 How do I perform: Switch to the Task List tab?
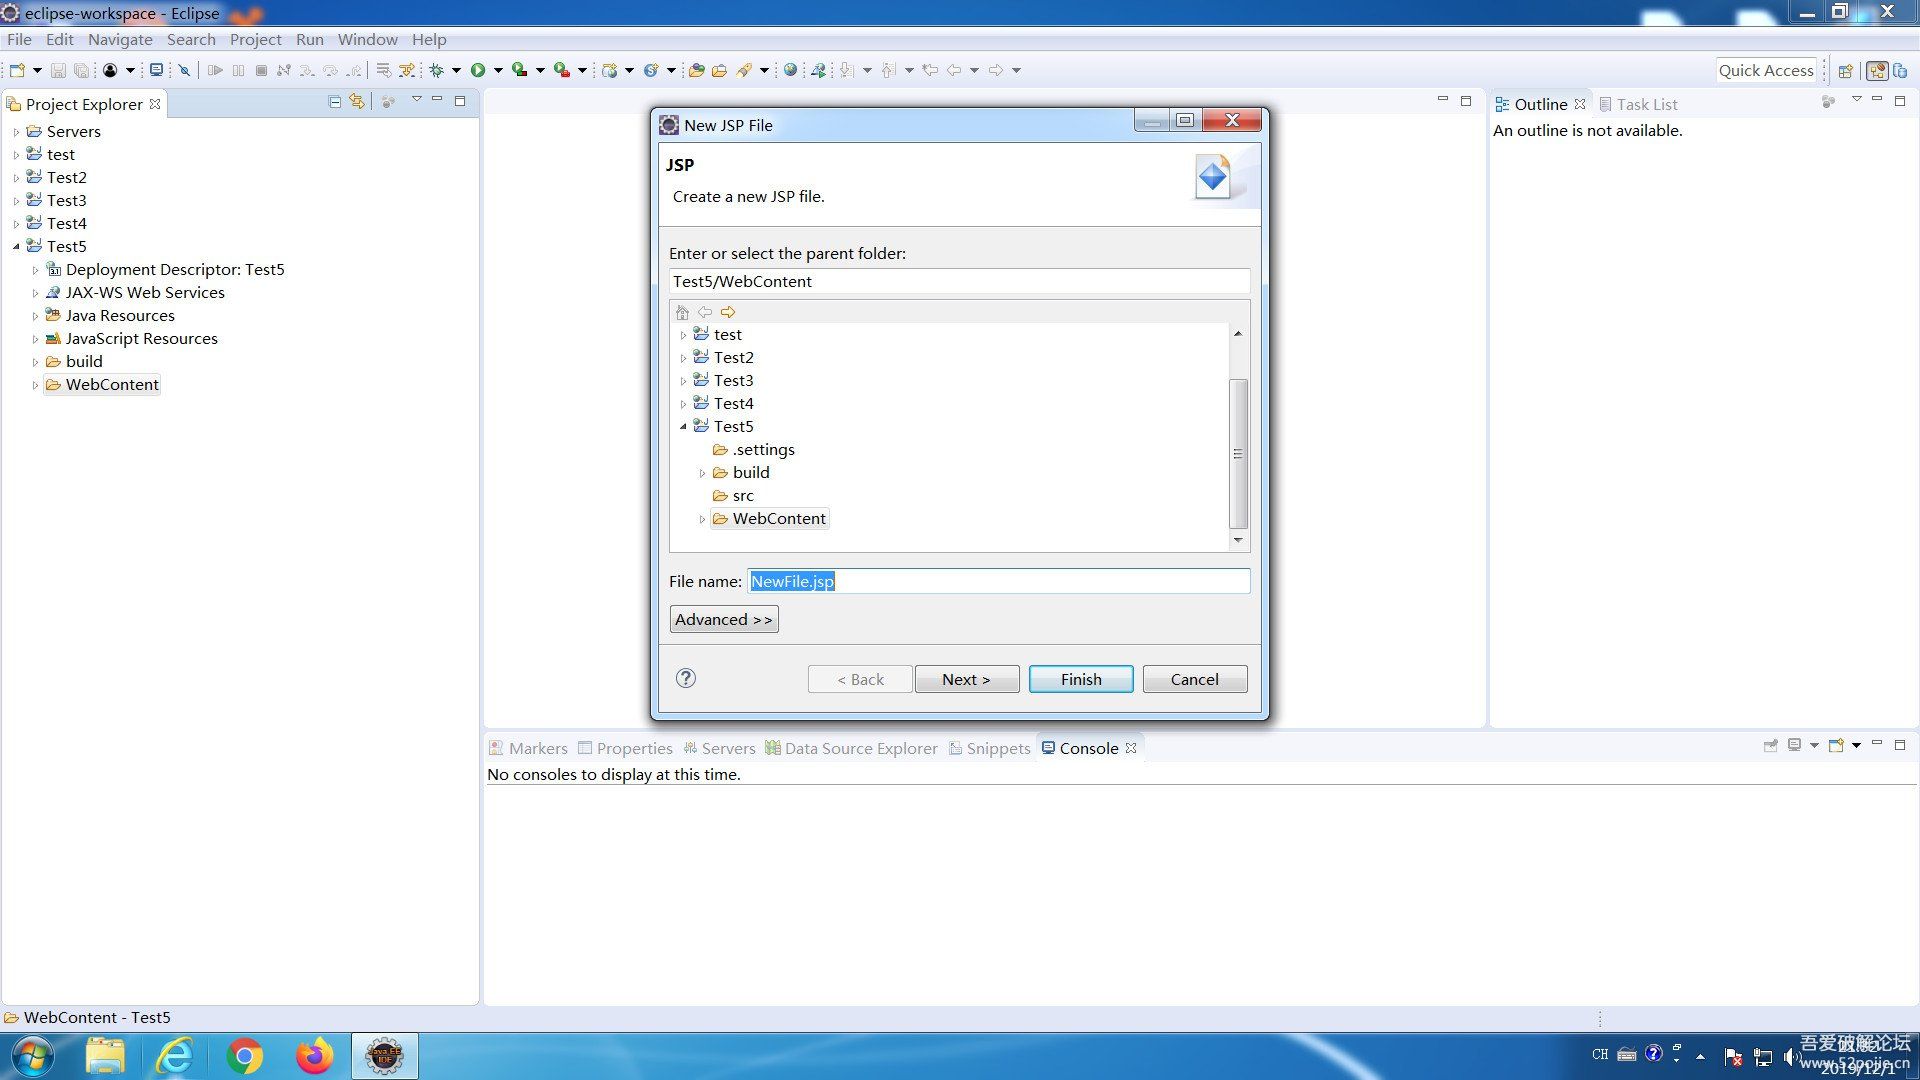[x=1638, y=104]
